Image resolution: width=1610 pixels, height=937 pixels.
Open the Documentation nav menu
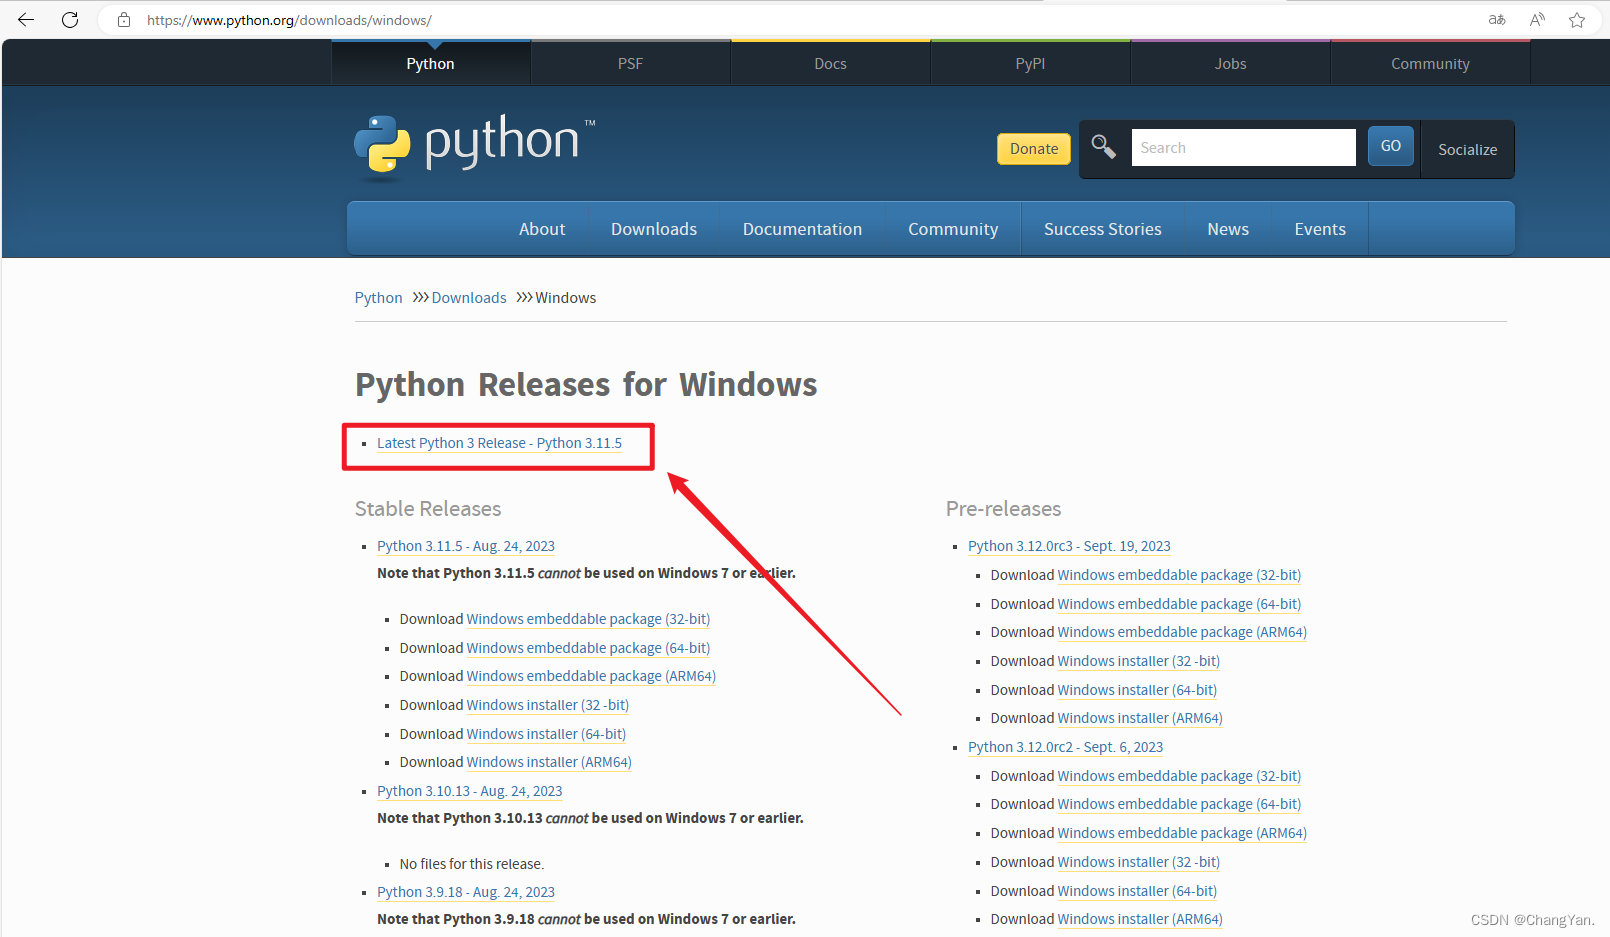click(x=802, y=229)
